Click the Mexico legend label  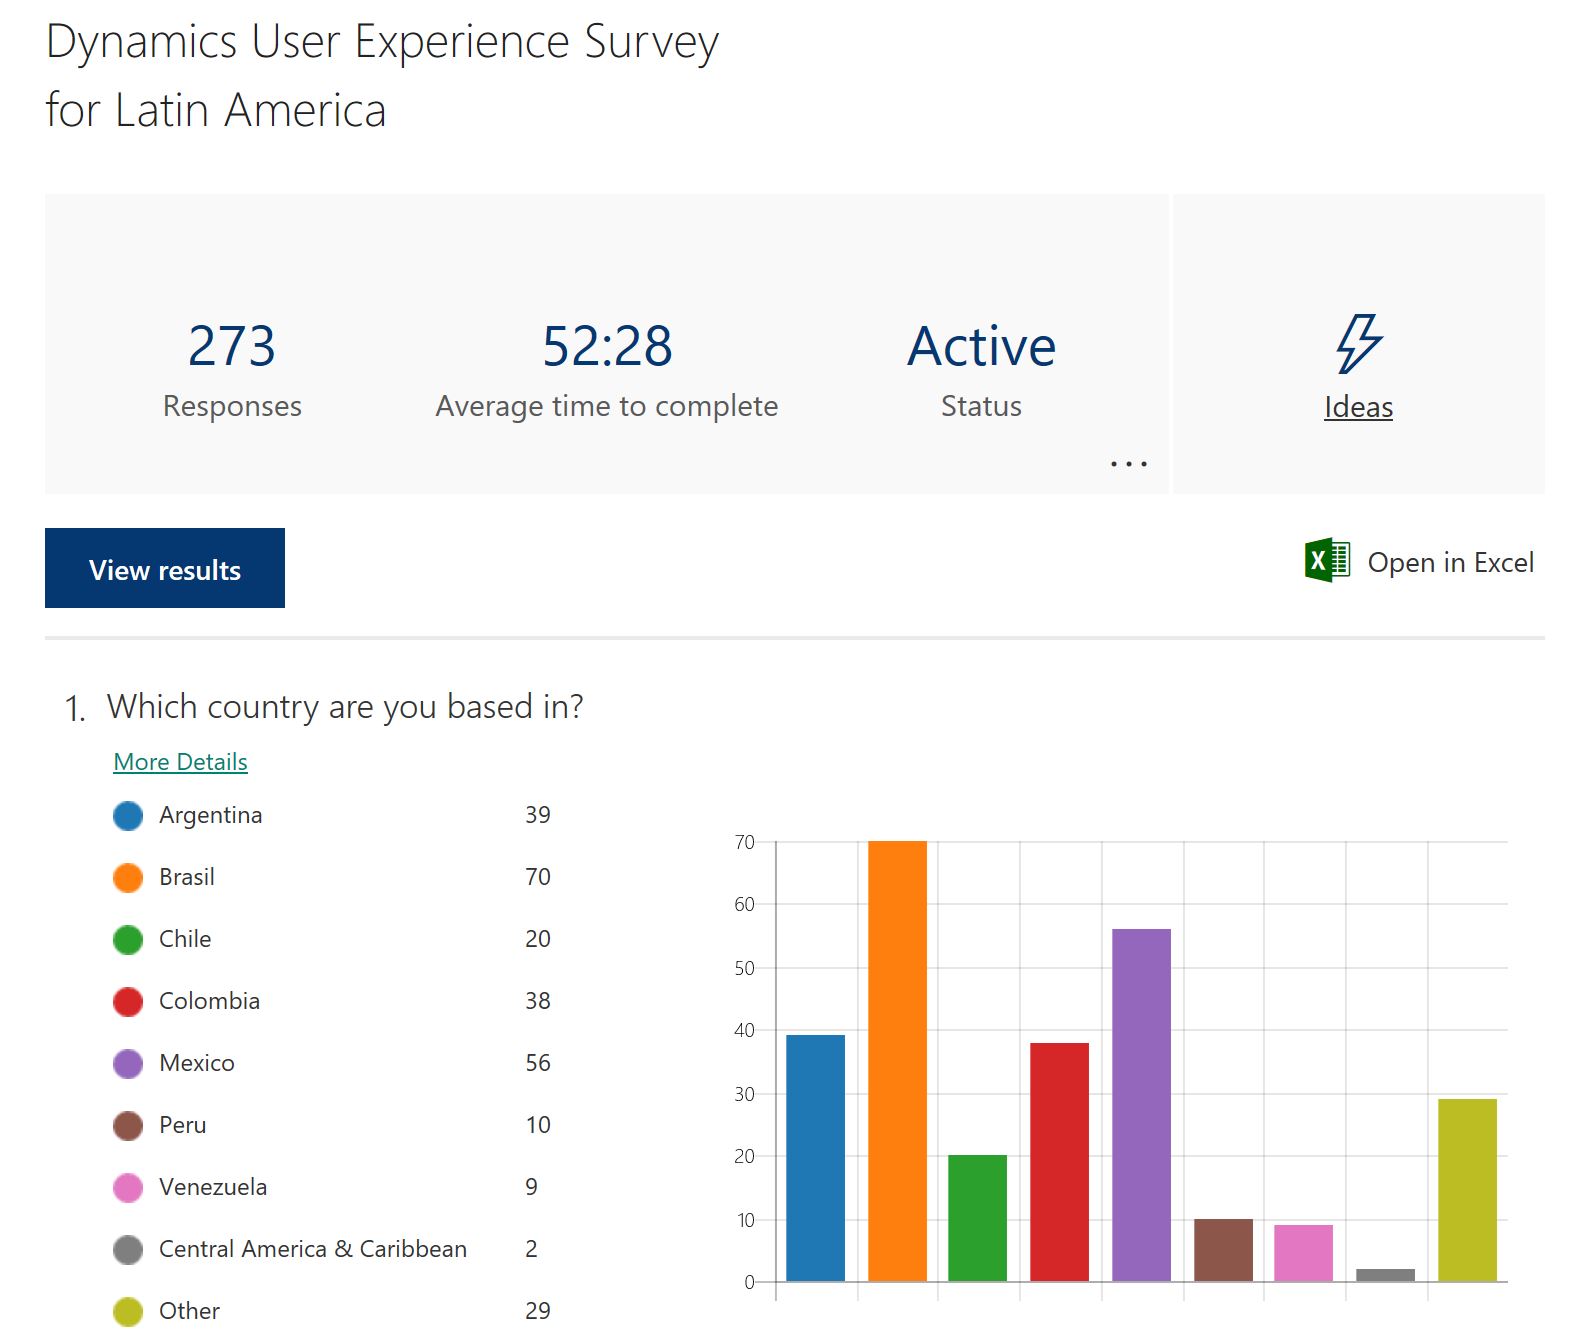tap(197, 1063)
